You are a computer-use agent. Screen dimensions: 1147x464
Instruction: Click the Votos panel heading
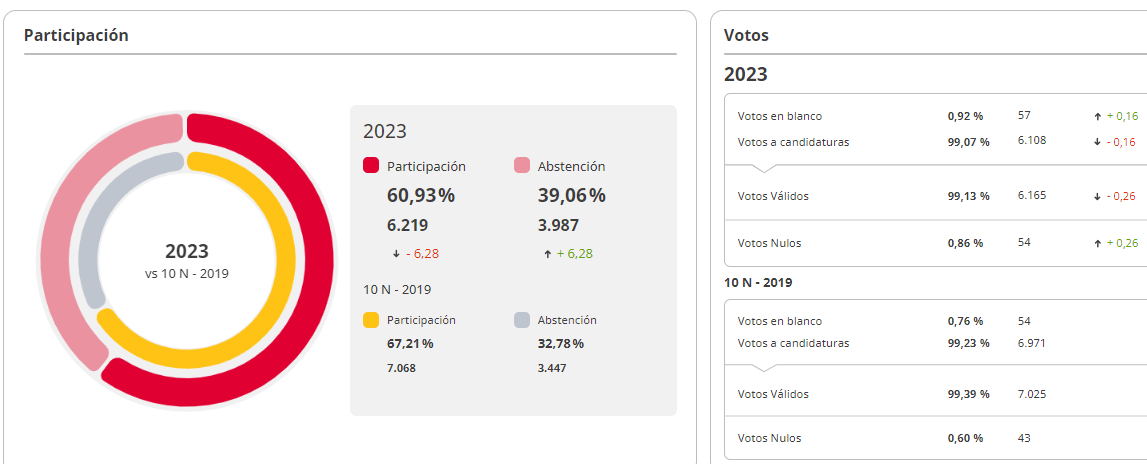746,35
